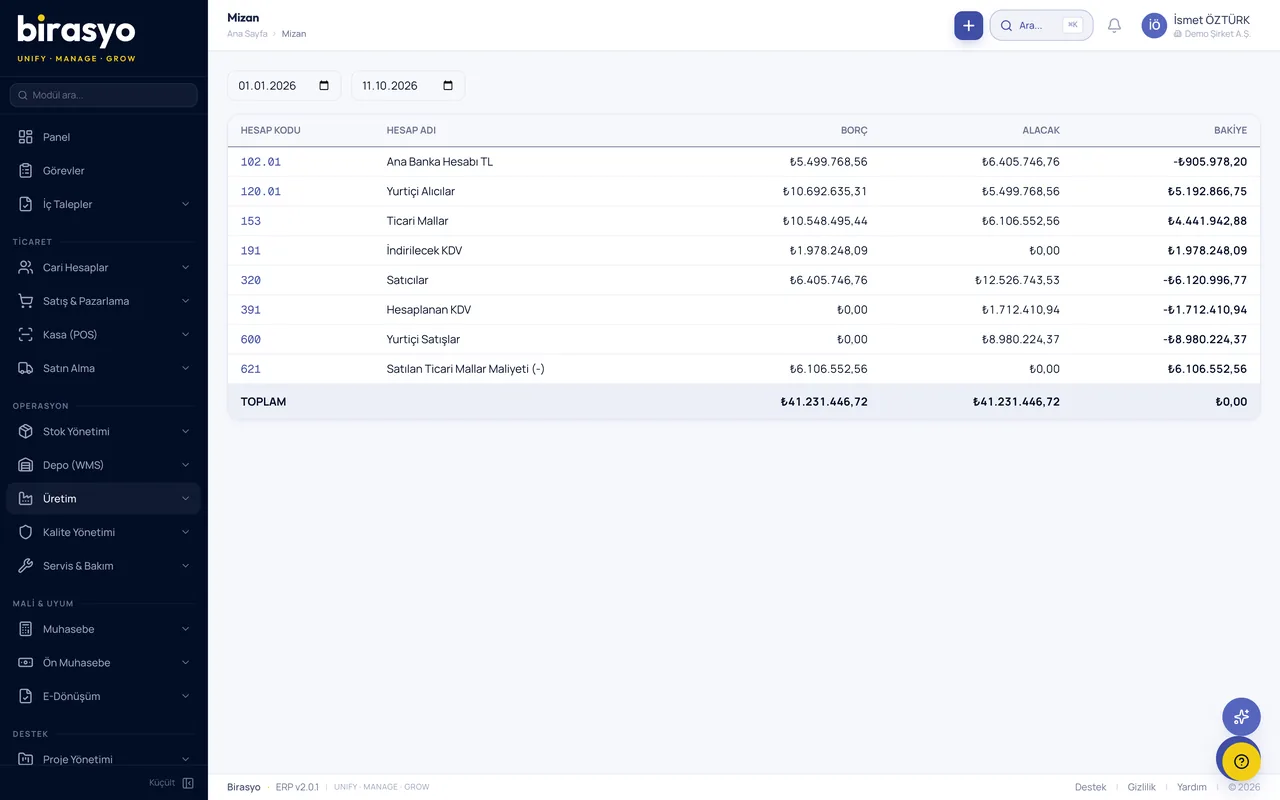Click the Gizlilik footer link
The image size is (1280, 800).
tap(1141, 787)
